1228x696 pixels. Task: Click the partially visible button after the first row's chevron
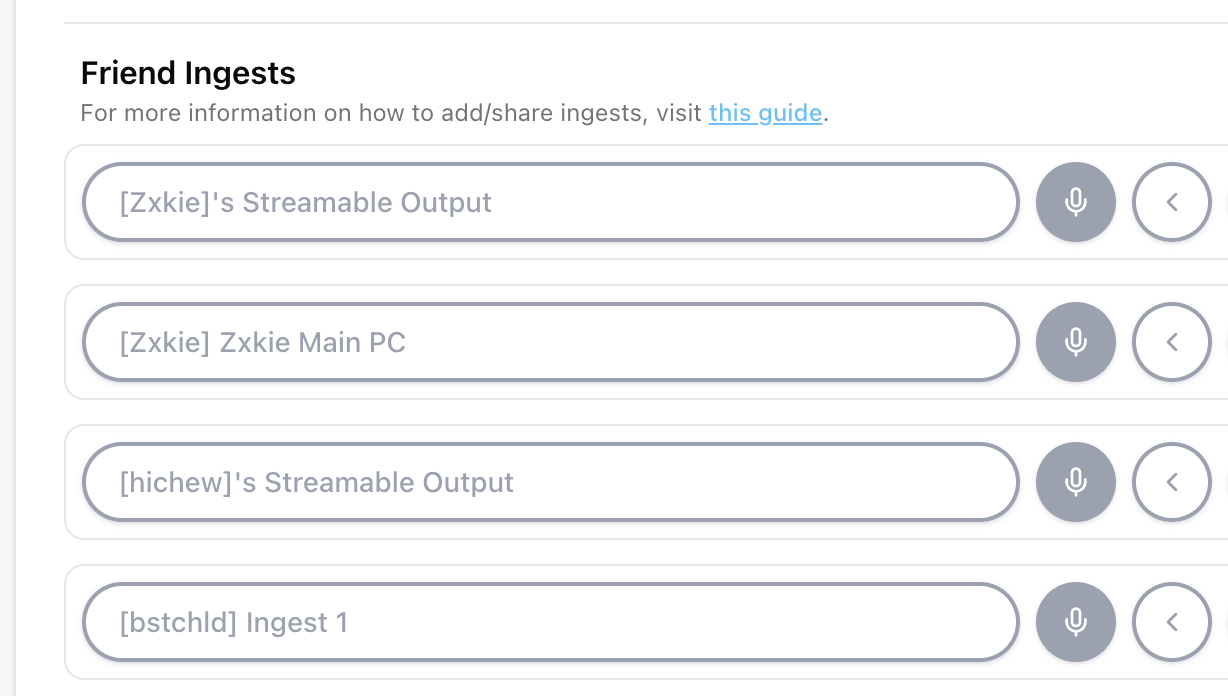click(x=1225, y=202)
